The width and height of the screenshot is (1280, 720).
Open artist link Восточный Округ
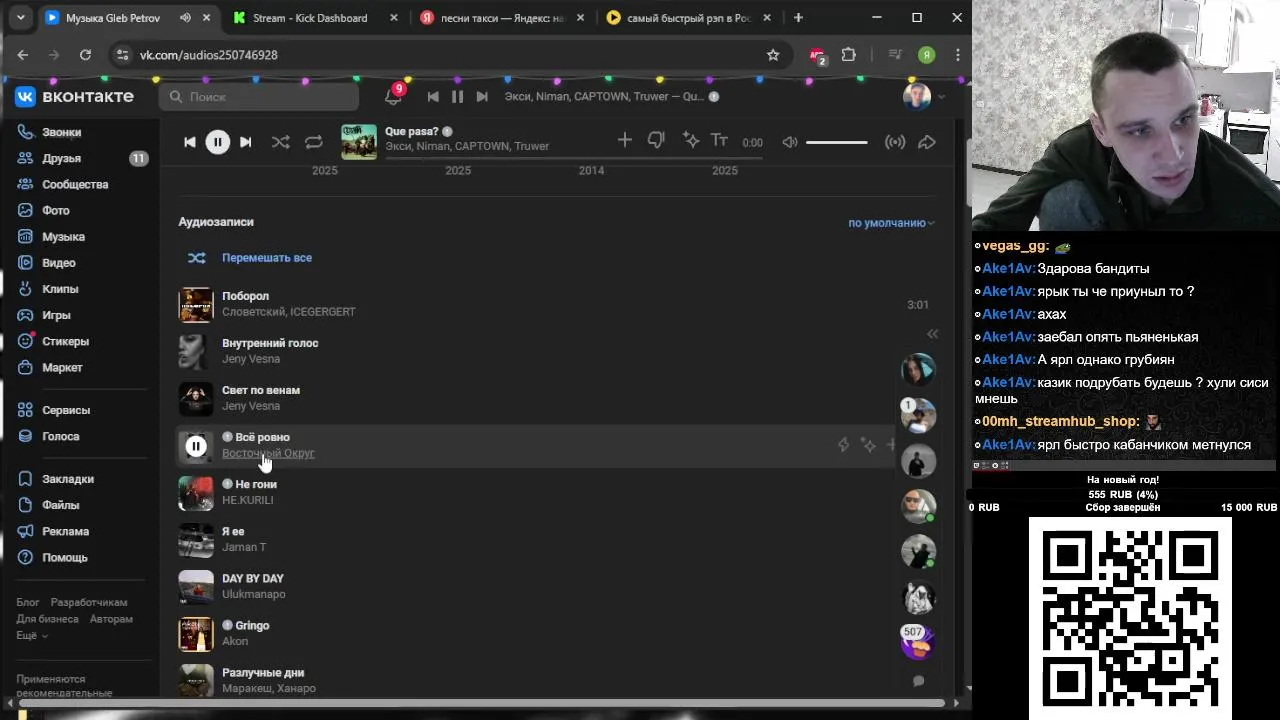[x=268, y=453]
